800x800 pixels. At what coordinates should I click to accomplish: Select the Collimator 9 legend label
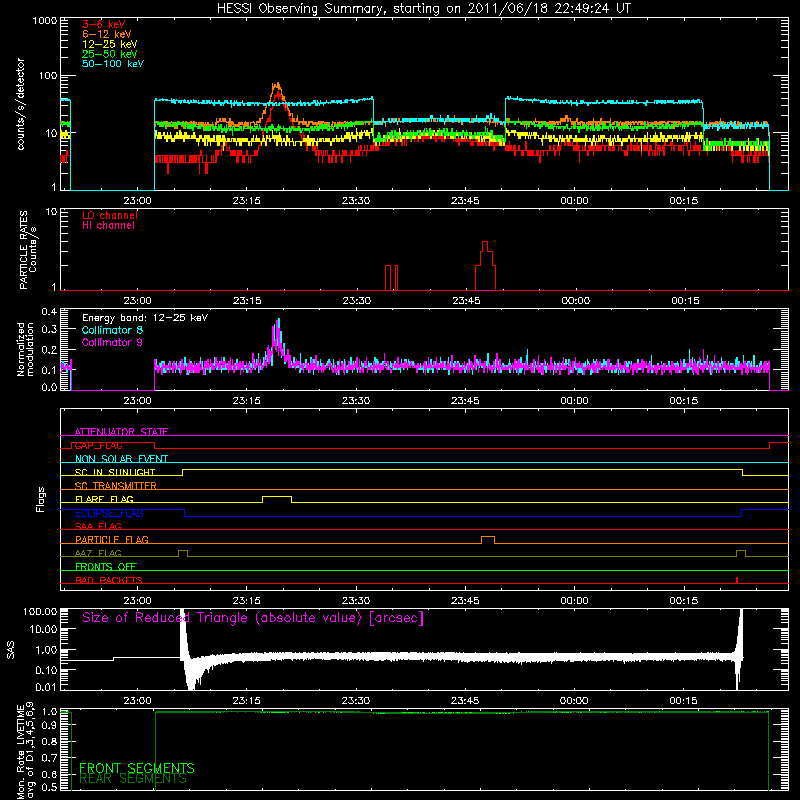112,342
